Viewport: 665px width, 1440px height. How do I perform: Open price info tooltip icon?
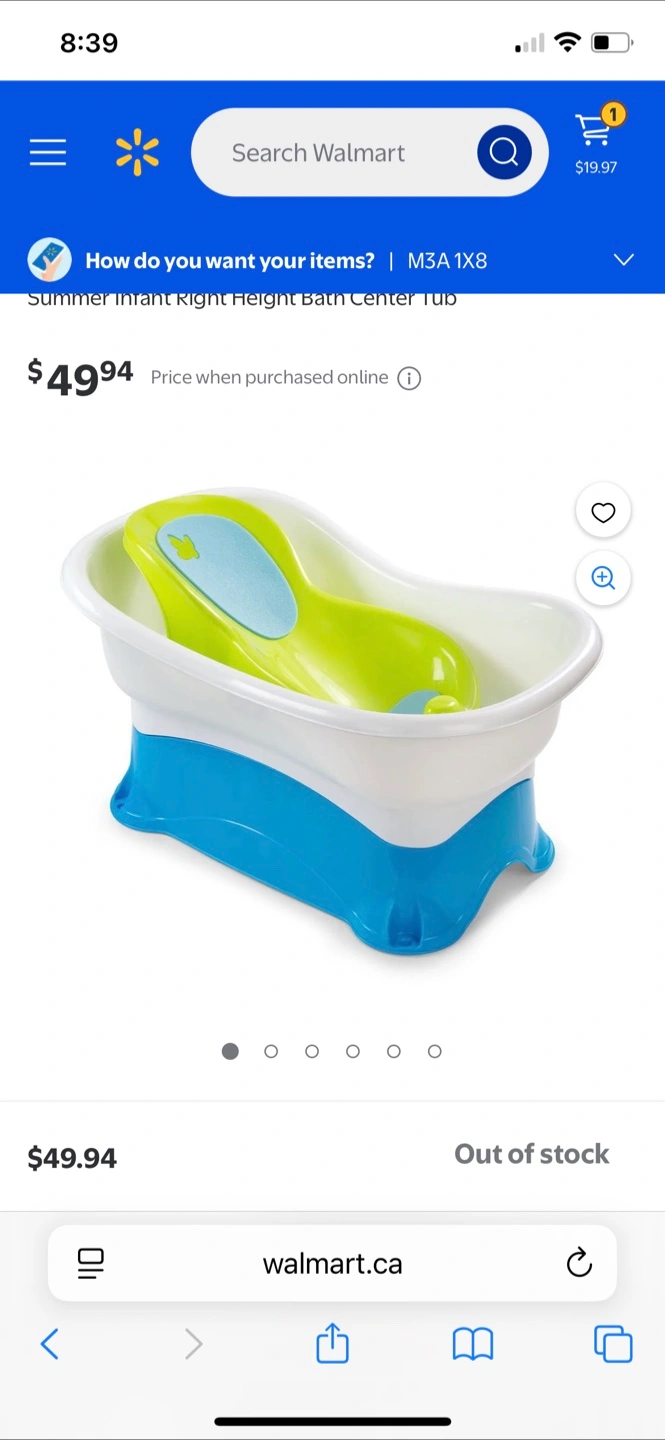(x=409, y=378)
